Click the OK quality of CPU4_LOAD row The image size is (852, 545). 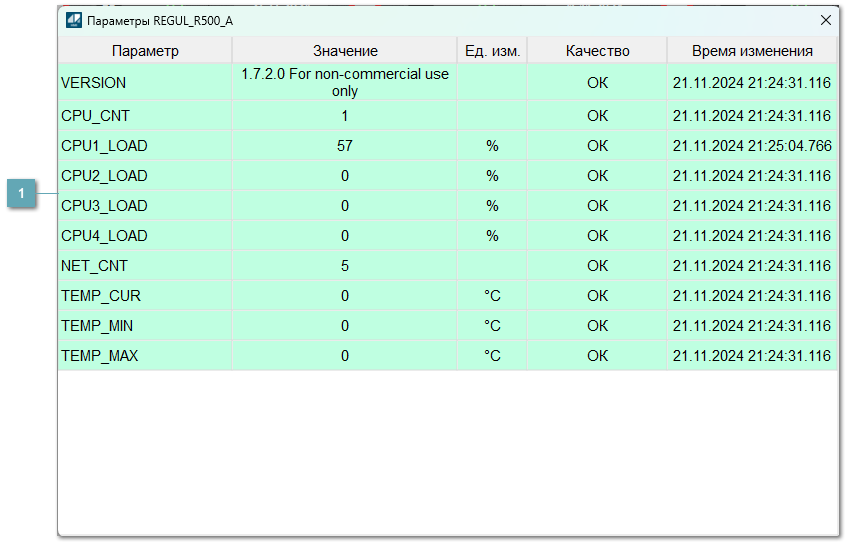[597, 235]
